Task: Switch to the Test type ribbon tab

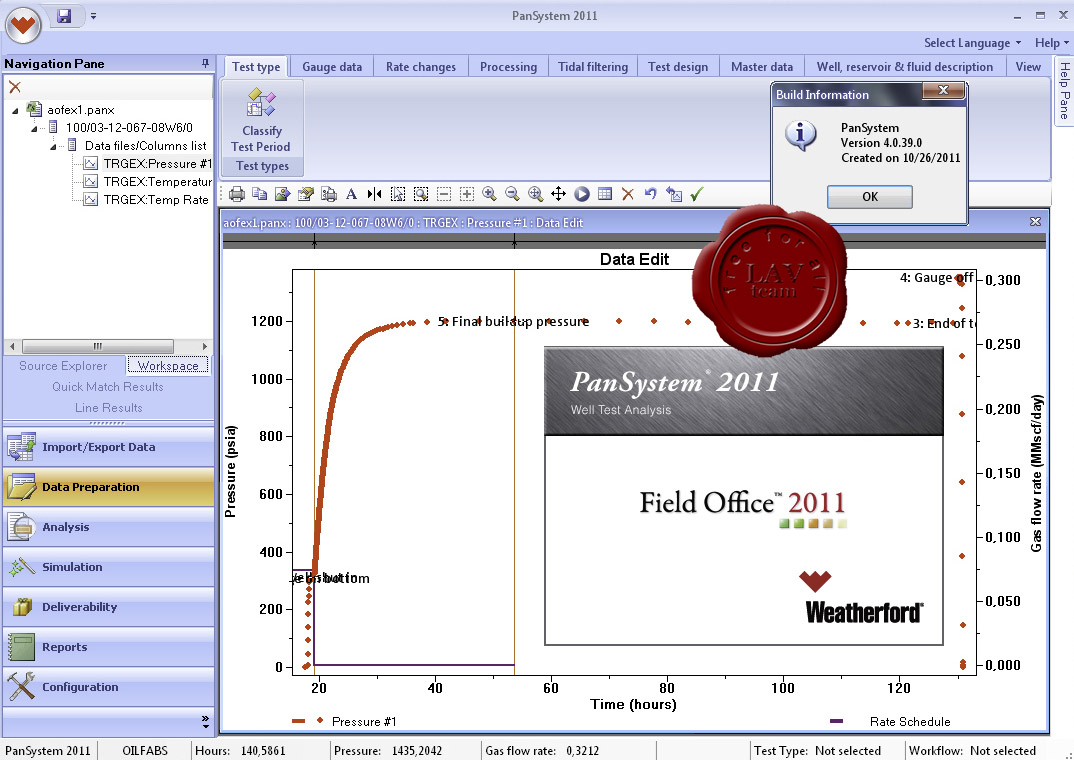Action: click(256, 67)
